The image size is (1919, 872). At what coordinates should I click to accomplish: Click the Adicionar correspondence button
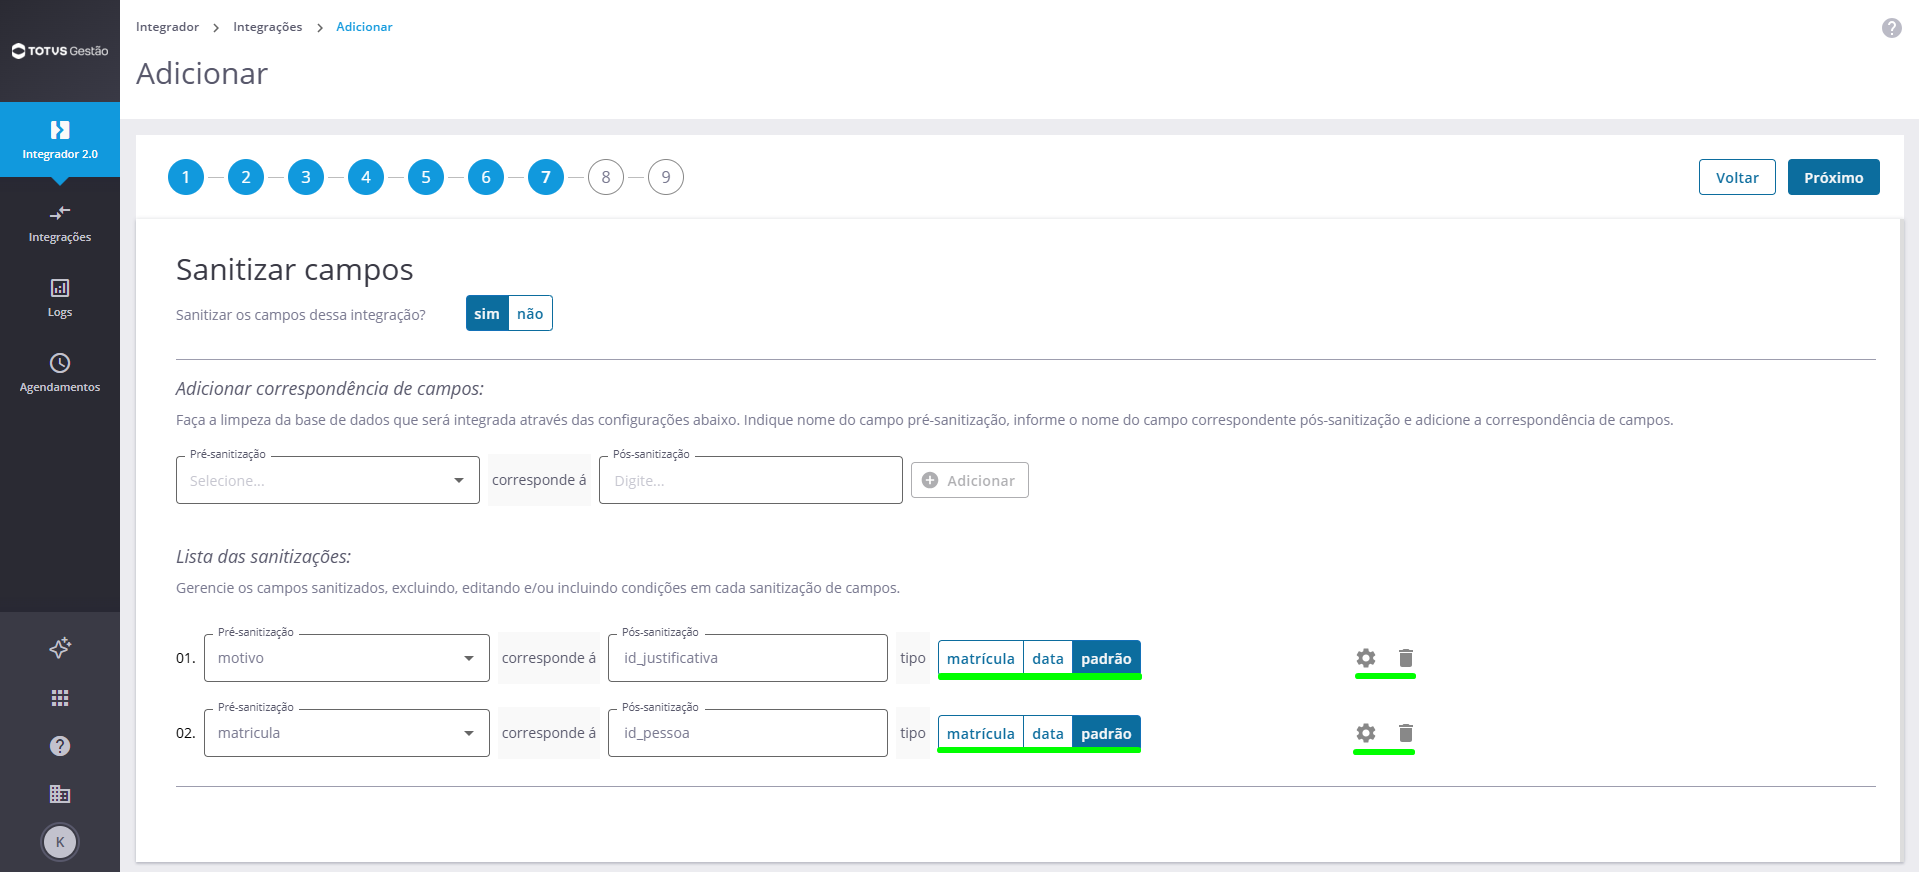coord(970,480)
